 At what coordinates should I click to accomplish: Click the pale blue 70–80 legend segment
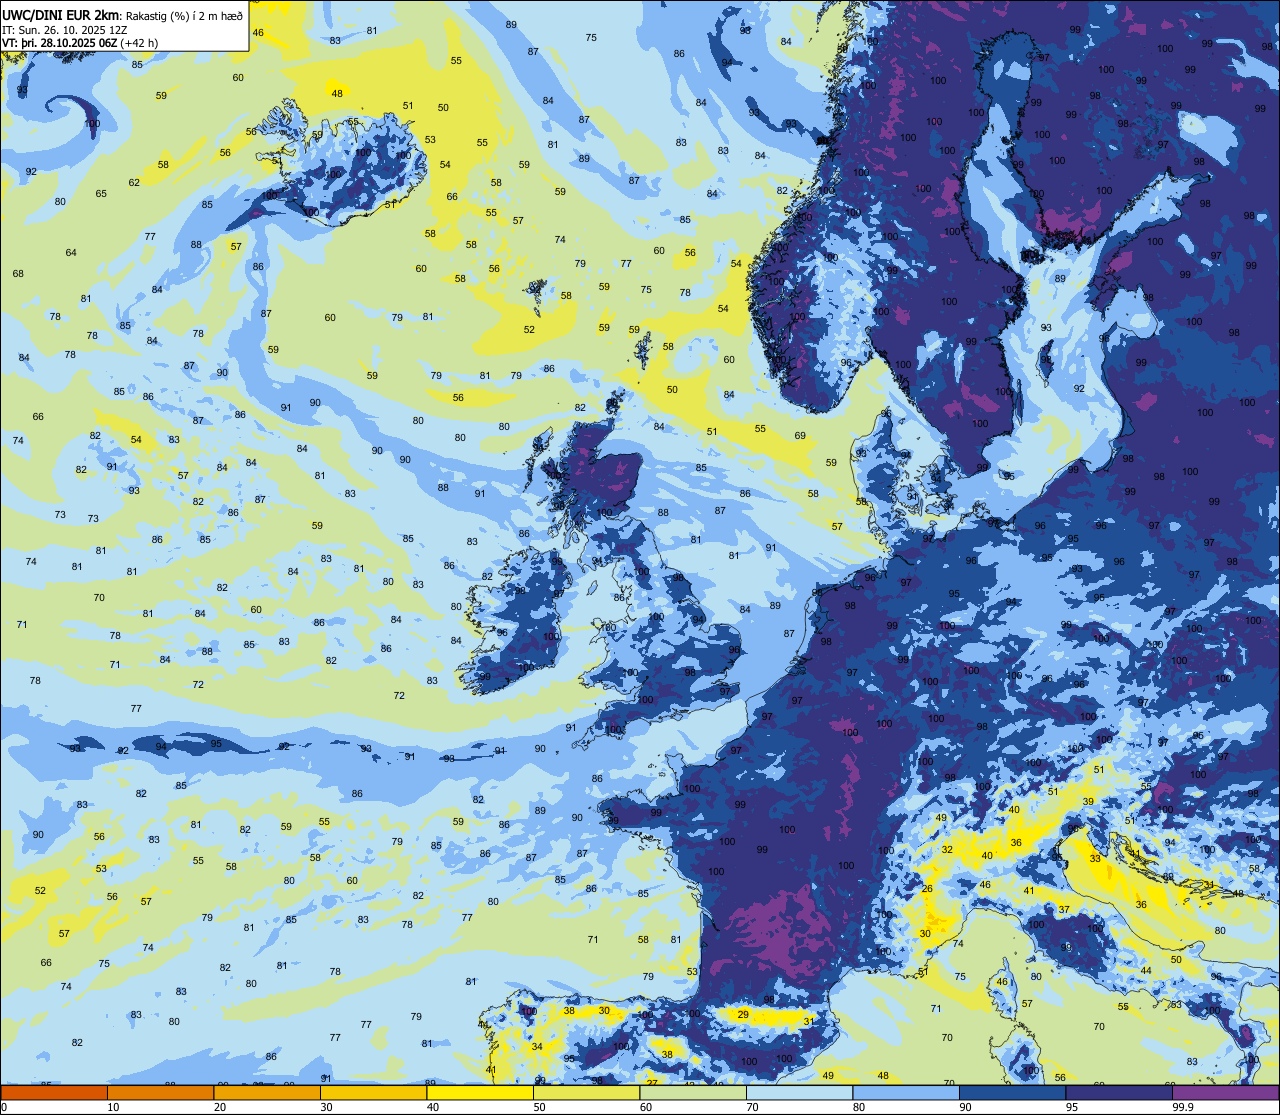(799, 1092)
